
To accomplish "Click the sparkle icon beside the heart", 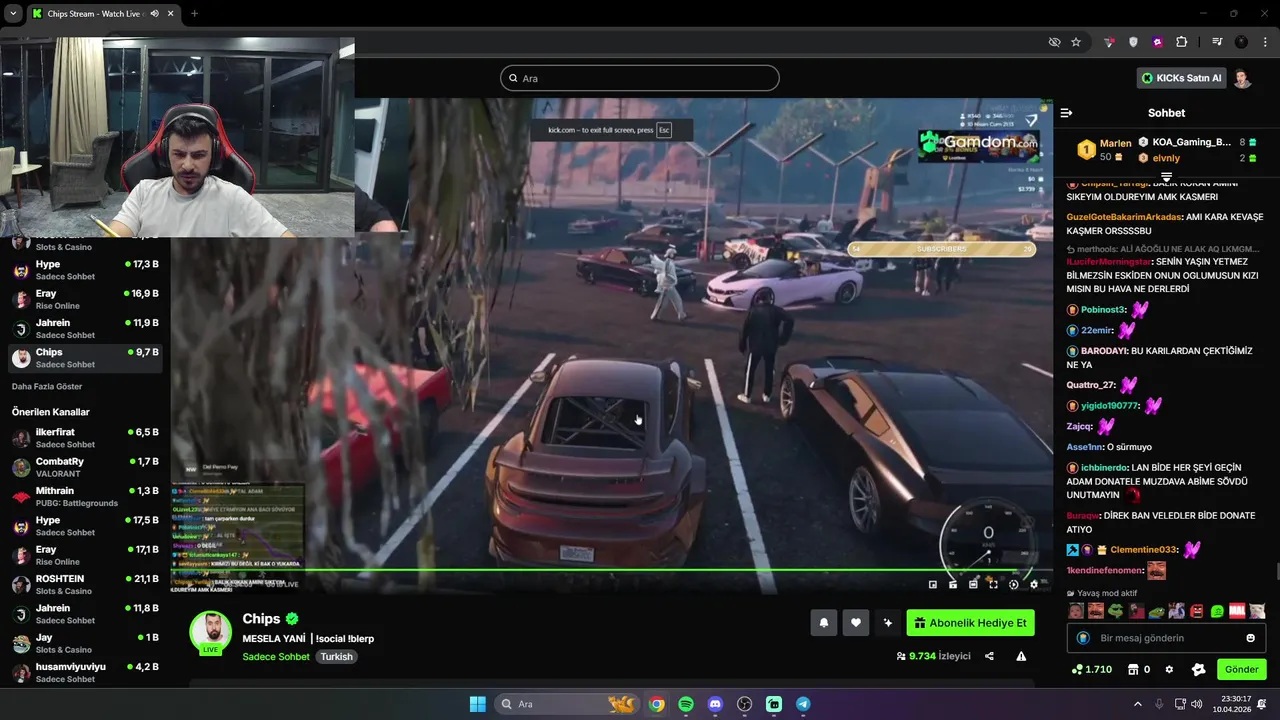I will click(887, 623).
